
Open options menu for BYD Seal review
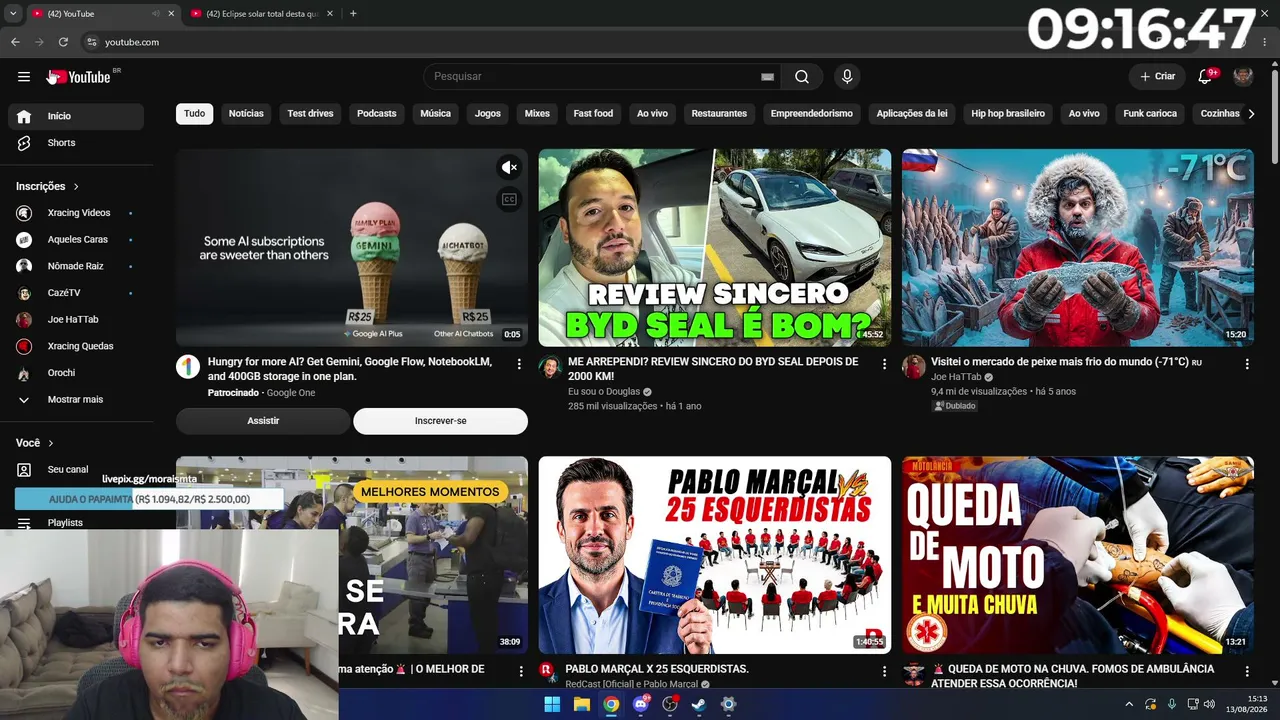click(x=884, y=365)
